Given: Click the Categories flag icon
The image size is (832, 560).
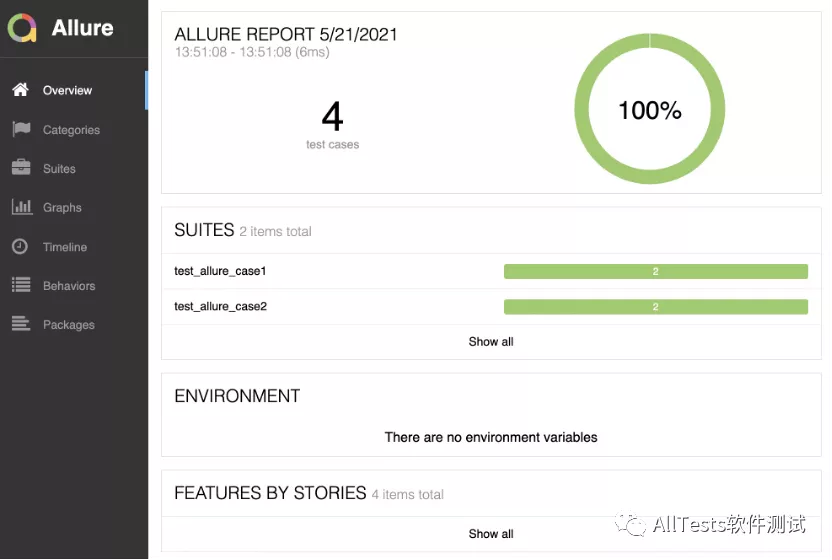Looking at the screenshot, I should click(x=20, y=129).
